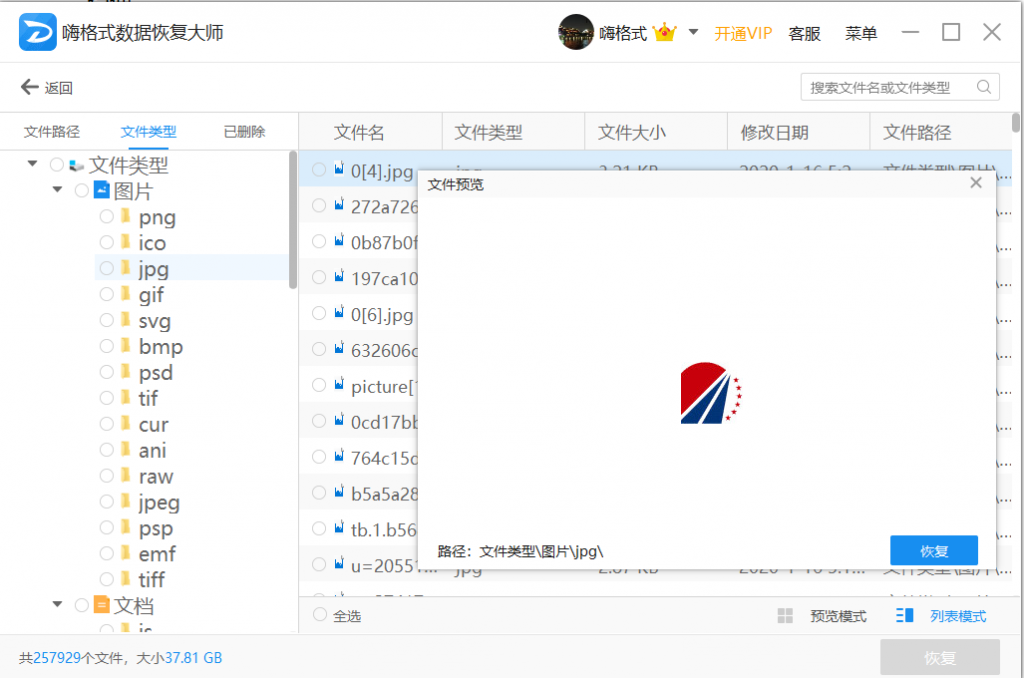
Task: Click the VIP crown icon
Action: (x=665, y=32)
